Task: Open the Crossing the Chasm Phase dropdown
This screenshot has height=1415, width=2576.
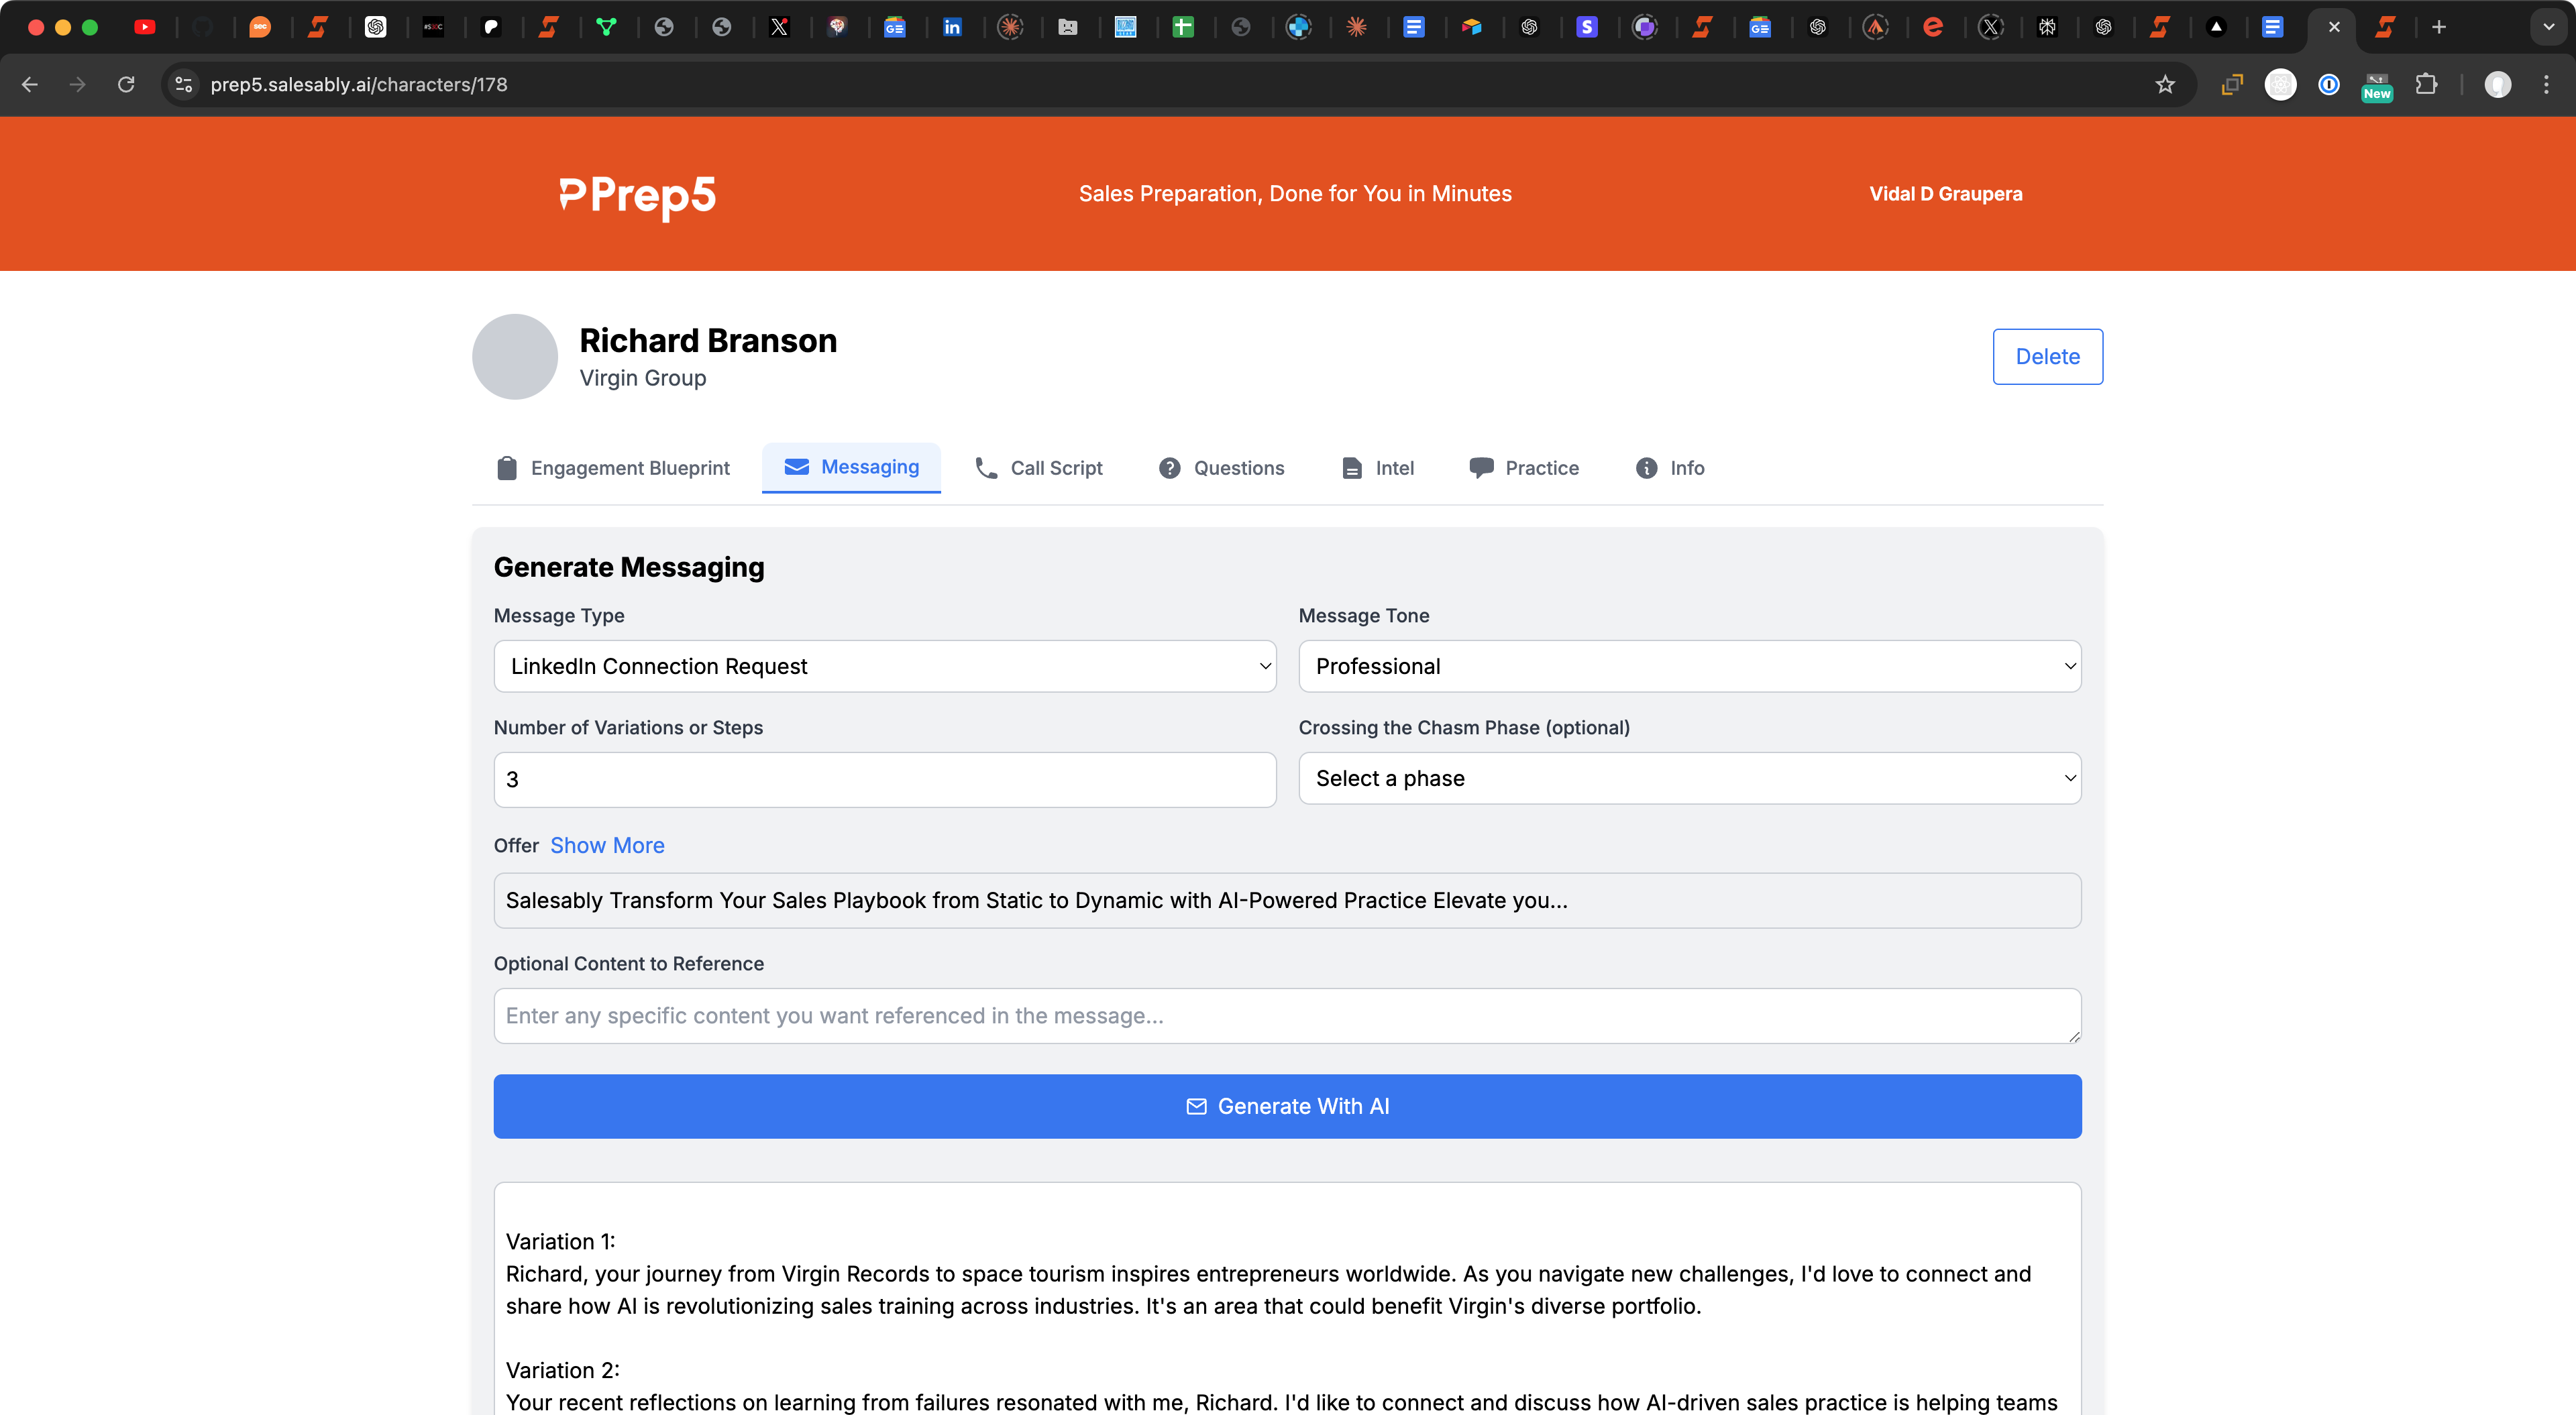Action: coord(1689,778)
